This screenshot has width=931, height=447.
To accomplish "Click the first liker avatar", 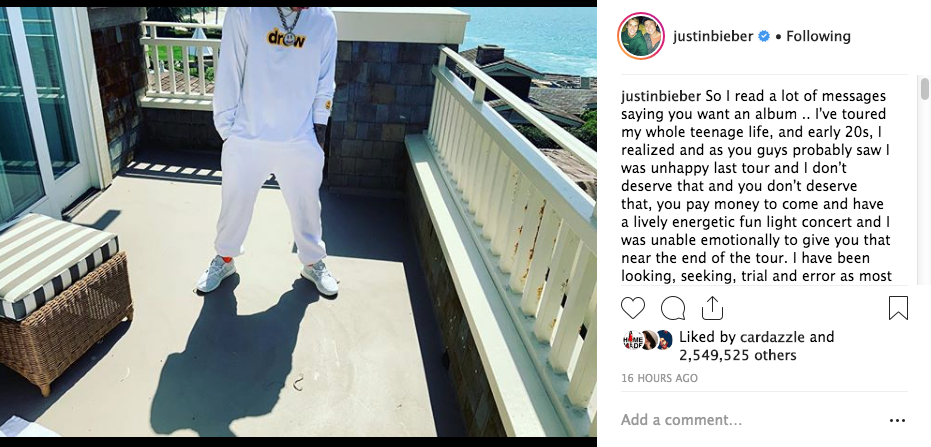I will pyautogui.click(x=632, y=340).
